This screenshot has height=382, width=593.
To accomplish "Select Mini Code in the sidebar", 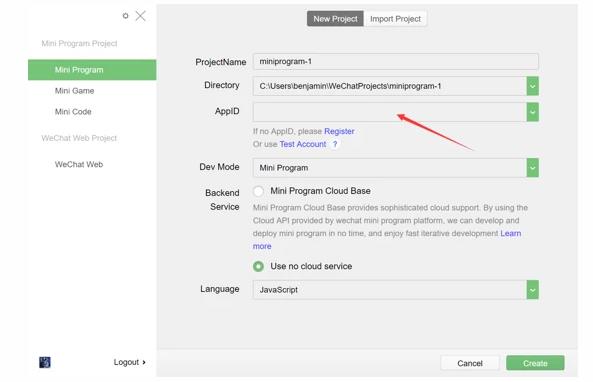I will pyautogui.click(x=73, y=112).
